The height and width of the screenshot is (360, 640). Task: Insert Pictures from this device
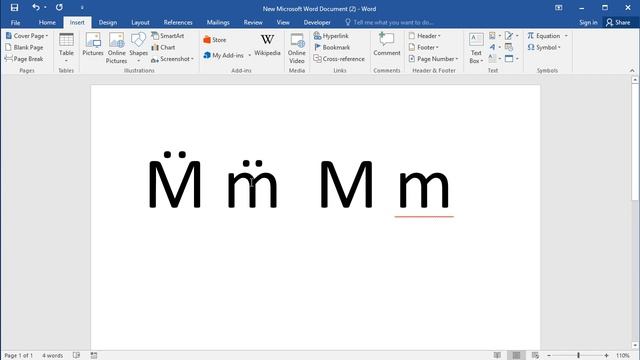93,45
